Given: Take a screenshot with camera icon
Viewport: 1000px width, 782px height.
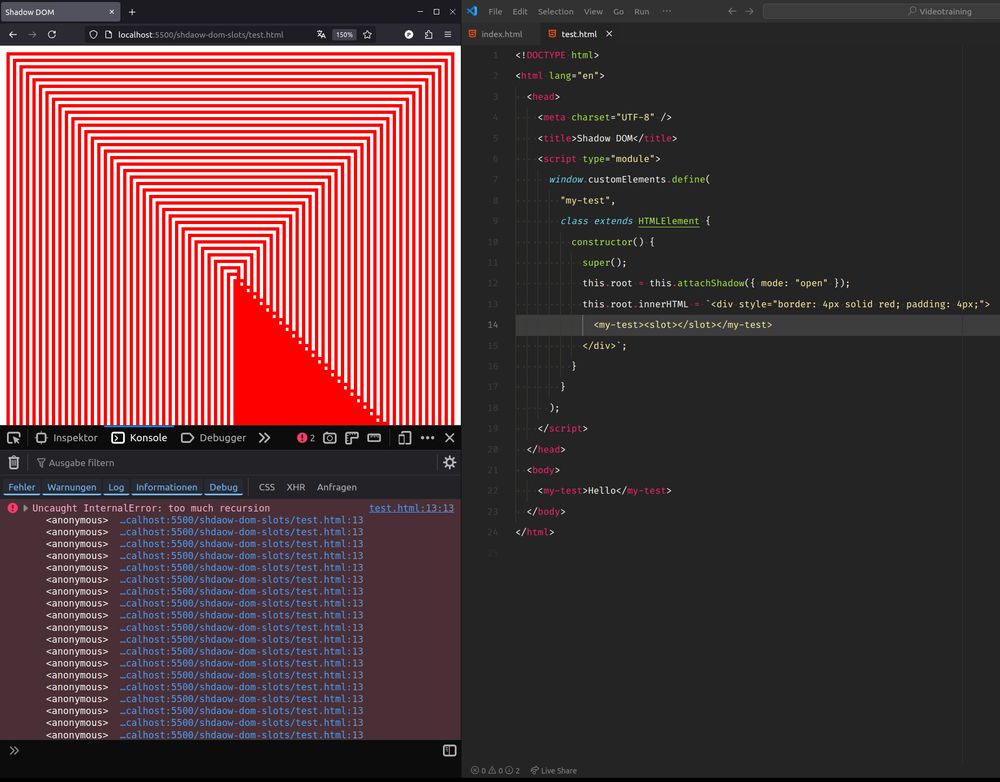Looking at the screenshot, I should point(330,438).
